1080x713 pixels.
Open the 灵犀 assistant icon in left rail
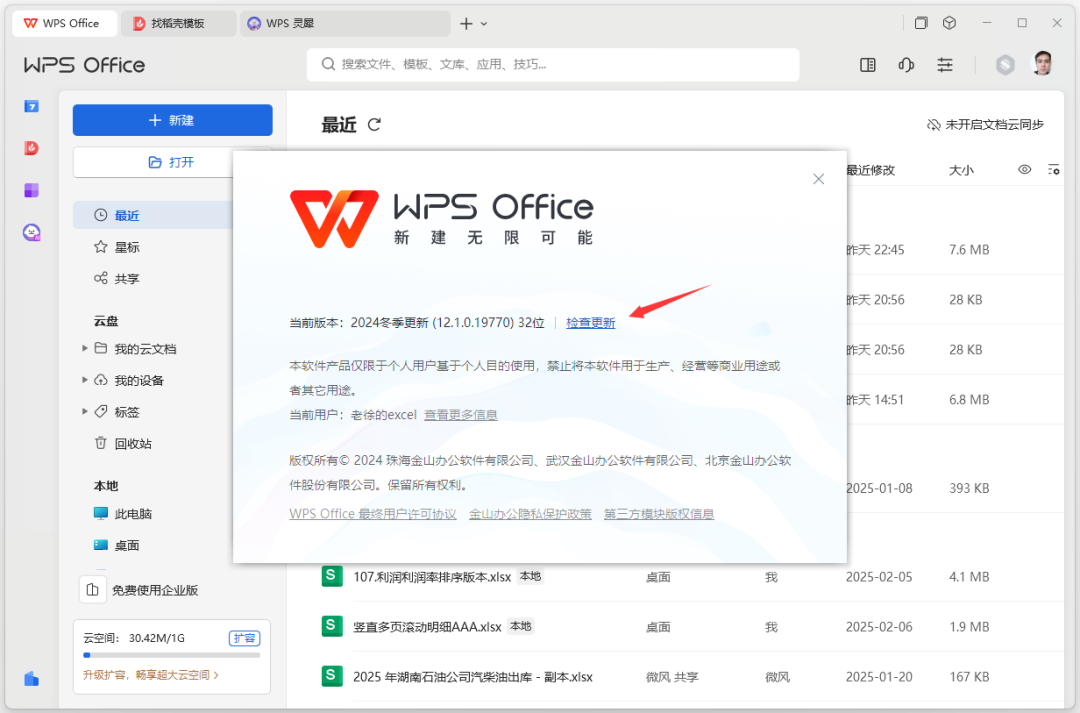(32, 232)
